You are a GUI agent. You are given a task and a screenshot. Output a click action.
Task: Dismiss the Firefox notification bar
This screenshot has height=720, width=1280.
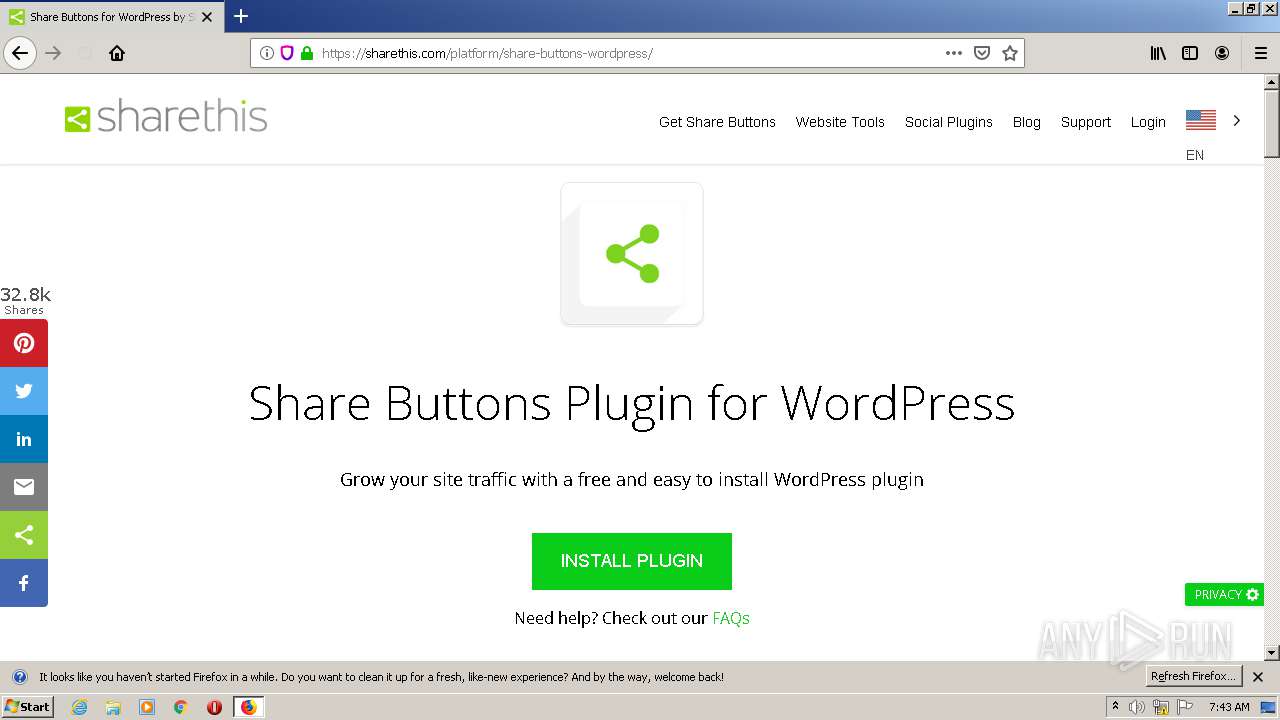pyautogui.click(x=1258, y=677)
